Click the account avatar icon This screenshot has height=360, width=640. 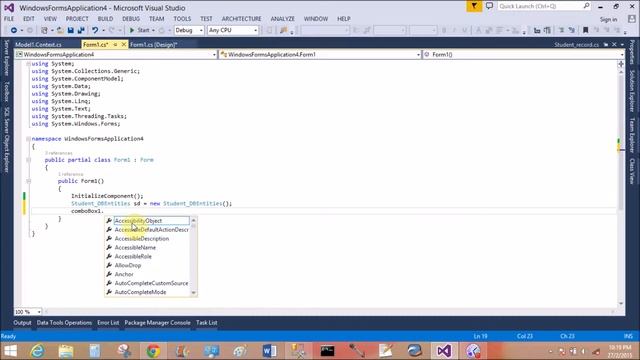click(631, 19)
